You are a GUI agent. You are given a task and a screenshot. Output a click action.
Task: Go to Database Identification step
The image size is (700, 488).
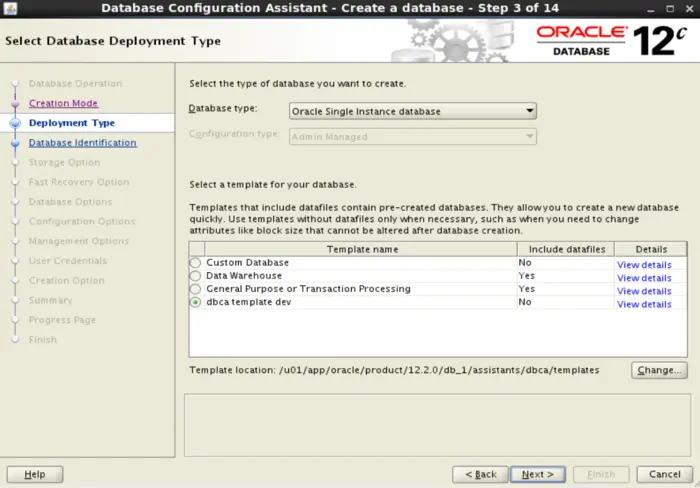83,142
